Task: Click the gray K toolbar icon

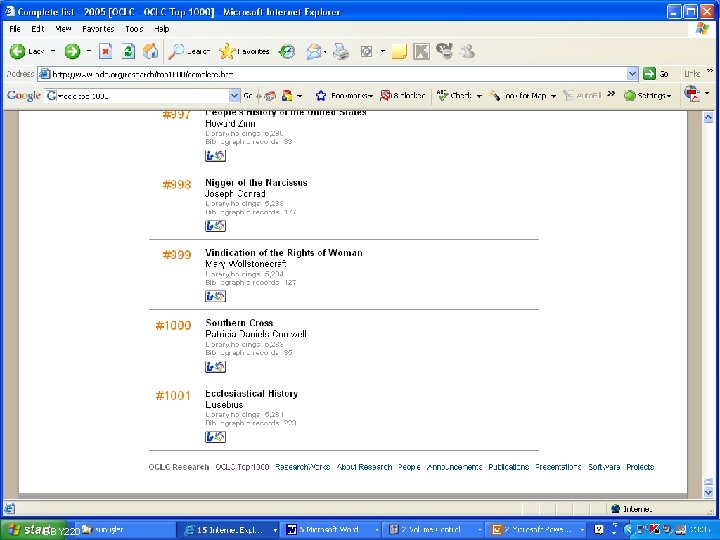Action: click(421, 51)
